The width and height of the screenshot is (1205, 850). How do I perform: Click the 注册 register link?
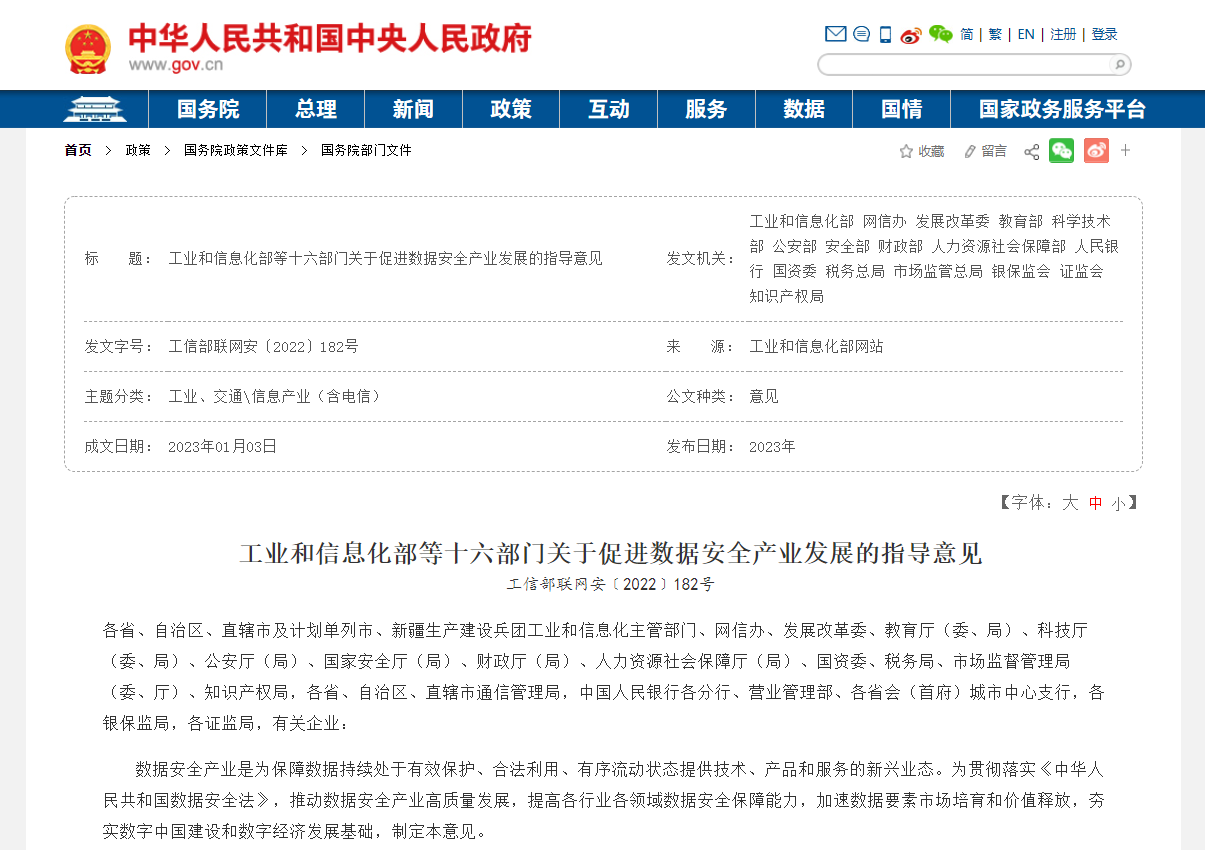1063,34
